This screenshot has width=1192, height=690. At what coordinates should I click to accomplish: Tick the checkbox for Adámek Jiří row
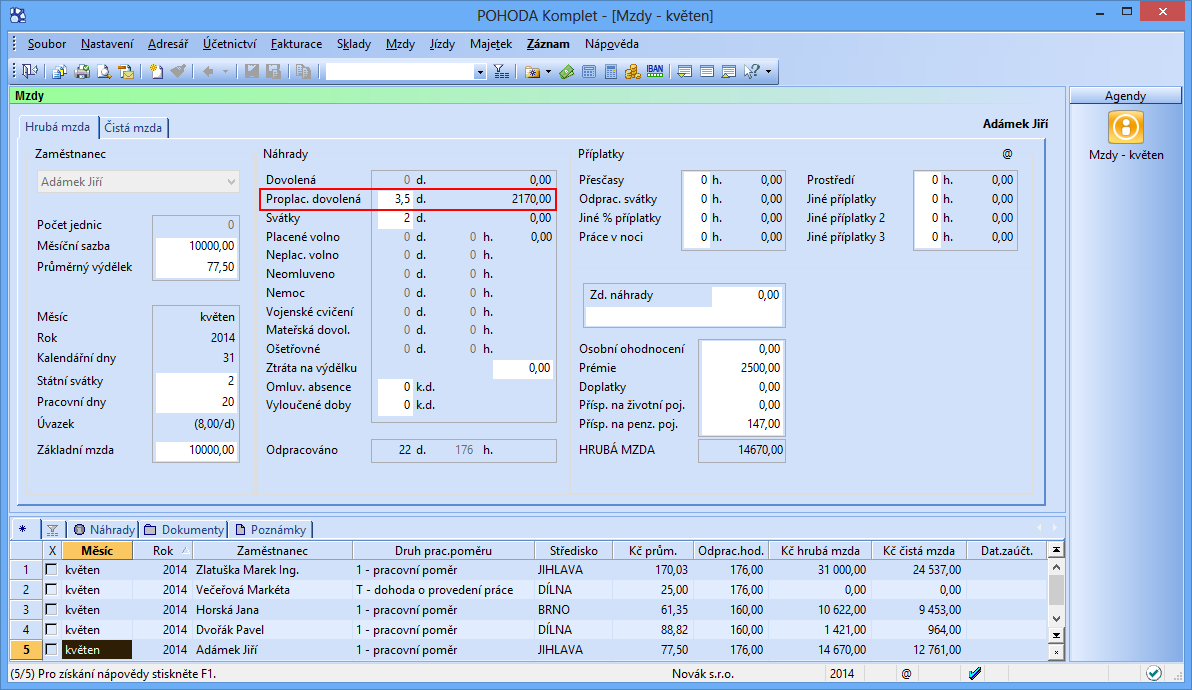click(52, 650)
